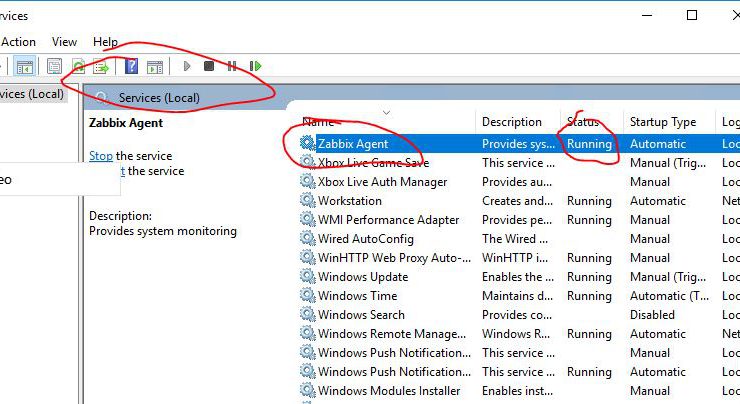Open the Help question-mark toolbar icon

click(x=131, y=66)
